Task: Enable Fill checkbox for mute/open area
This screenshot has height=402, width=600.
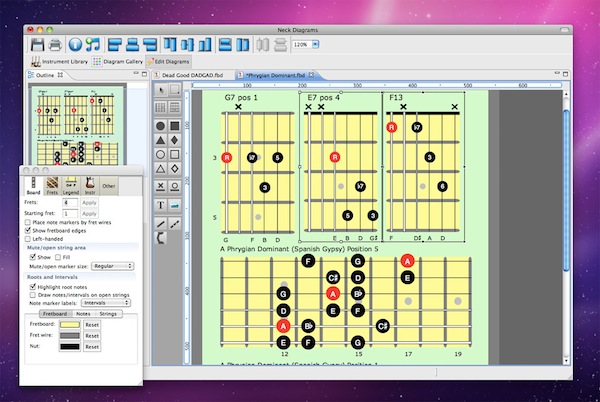Action: point(58,257)
